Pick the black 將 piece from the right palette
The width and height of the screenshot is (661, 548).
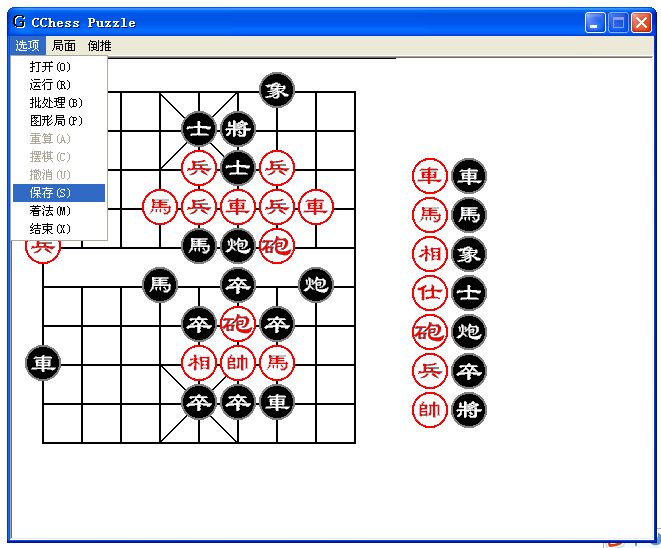tap(468, 410)
